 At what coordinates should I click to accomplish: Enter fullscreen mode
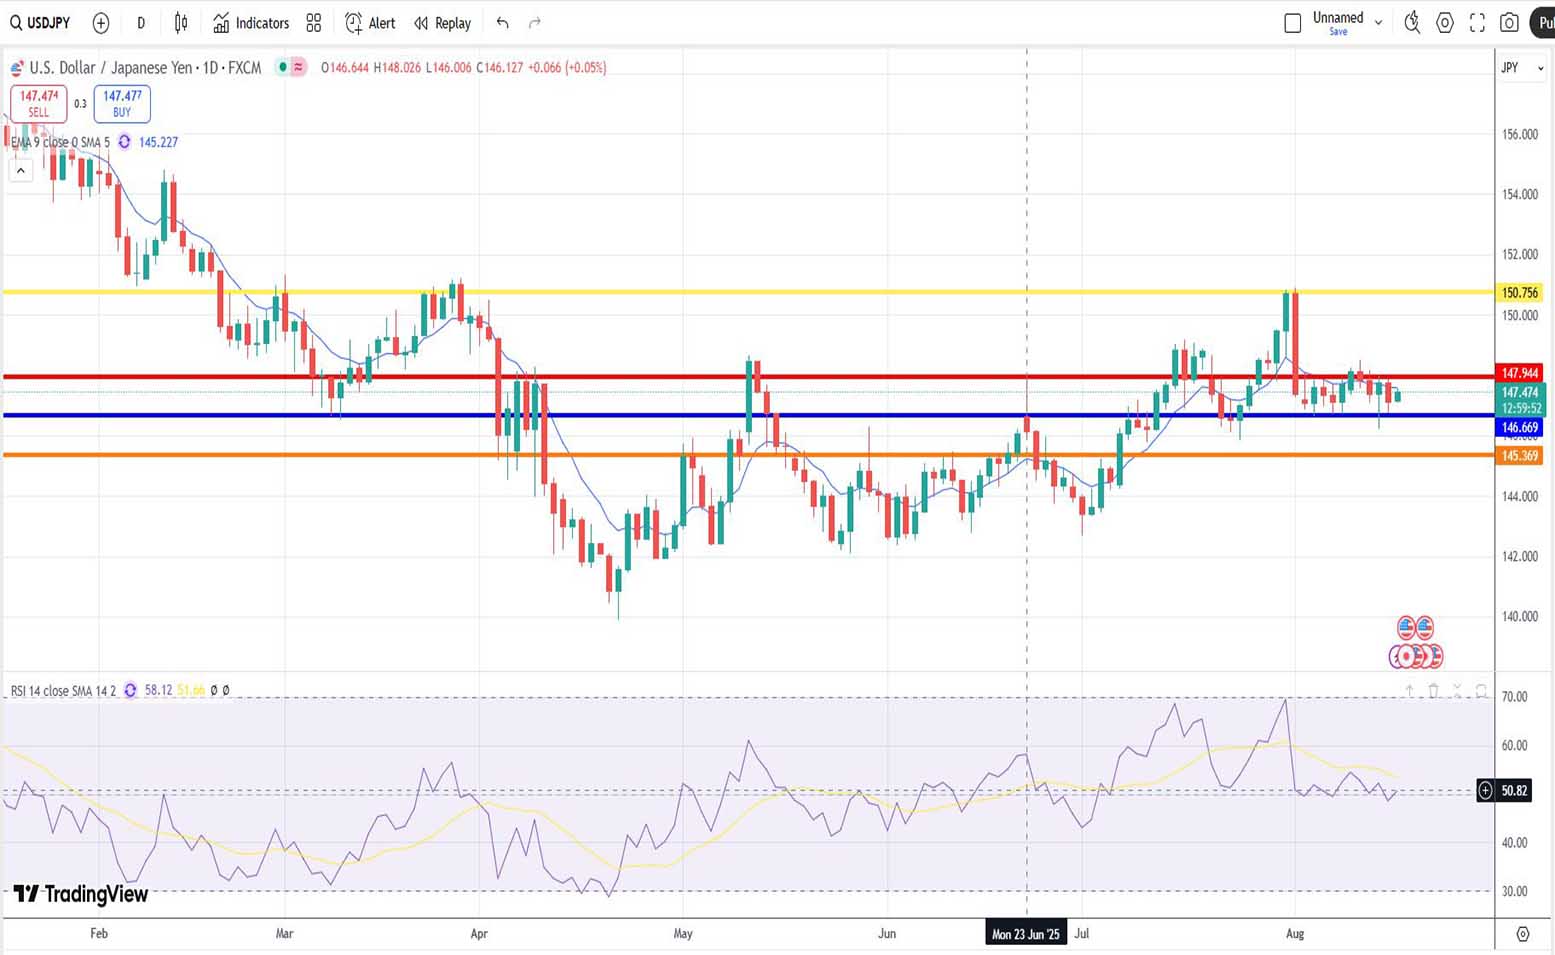point(1477,23)
